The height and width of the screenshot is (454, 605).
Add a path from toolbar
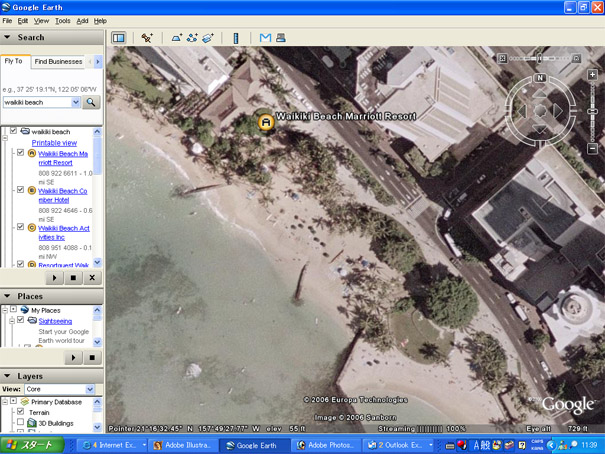(192, 38)
